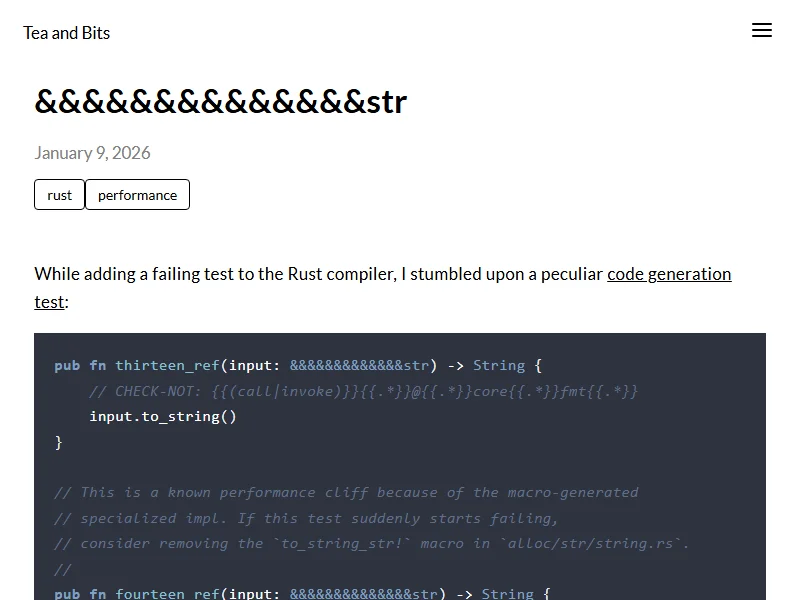Click the first pub keyword in the code
800x600 pixels.
coord(67,365)
